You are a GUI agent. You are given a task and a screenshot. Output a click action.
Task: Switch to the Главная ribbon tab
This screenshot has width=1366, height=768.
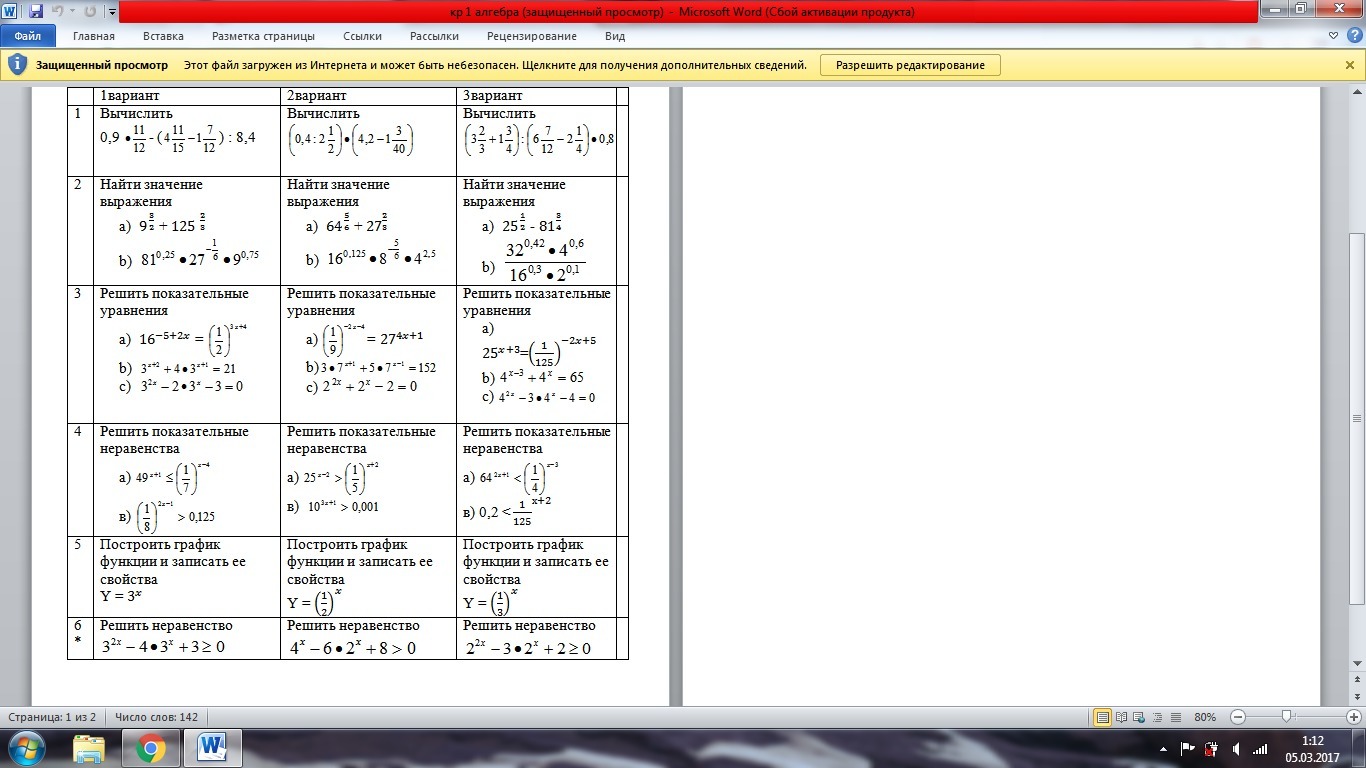(94, 36)
